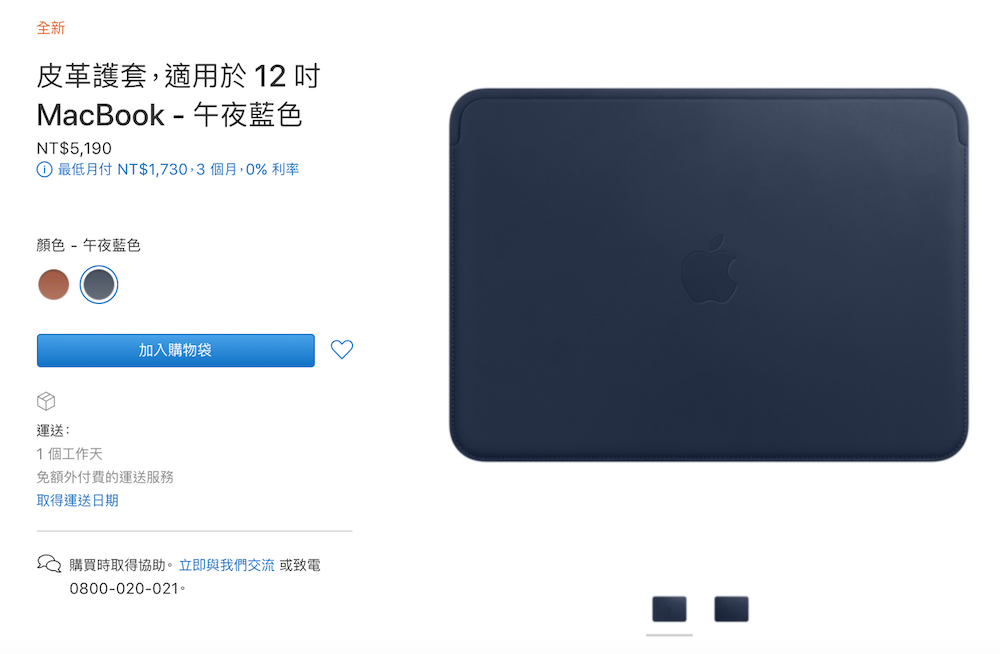Click the NT$5,190 price text
The width and height of the screenshot is (1000, 654).
(x=74, y=148)
